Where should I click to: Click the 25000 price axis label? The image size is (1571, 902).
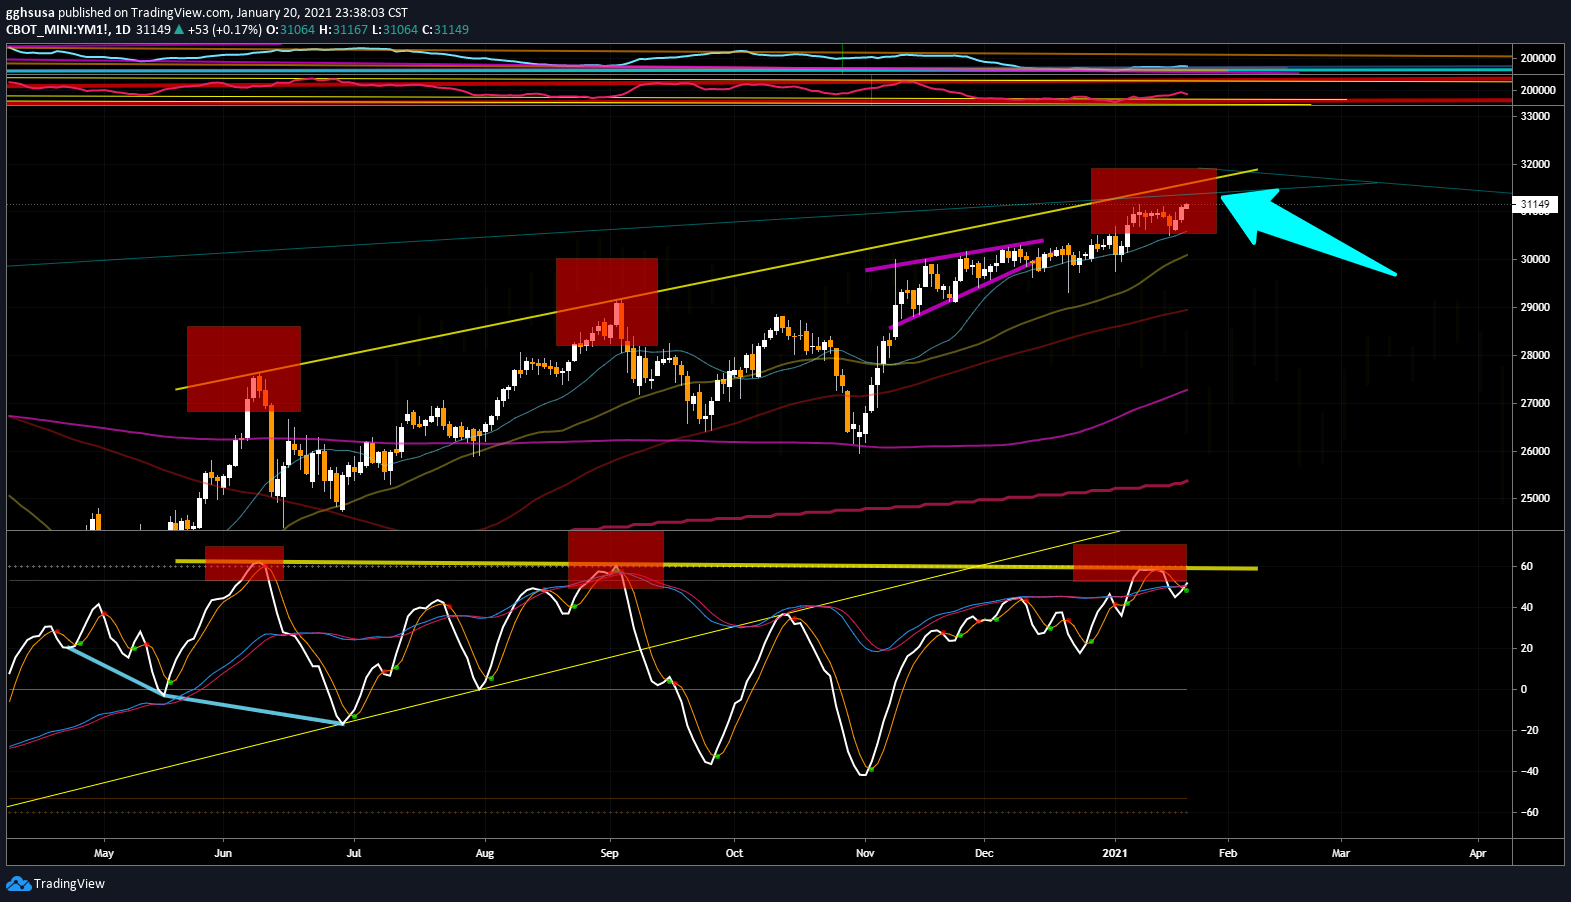tap(1535, 498)
